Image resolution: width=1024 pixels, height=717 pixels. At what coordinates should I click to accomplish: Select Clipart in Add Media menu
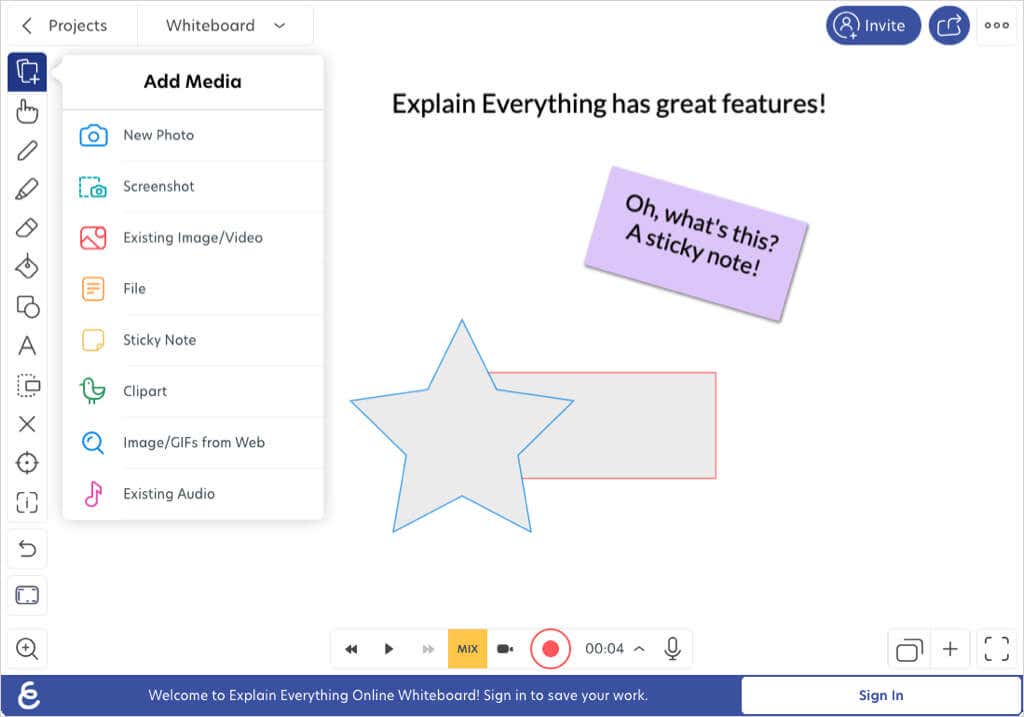pyautogui.click(x=145, y=391)
